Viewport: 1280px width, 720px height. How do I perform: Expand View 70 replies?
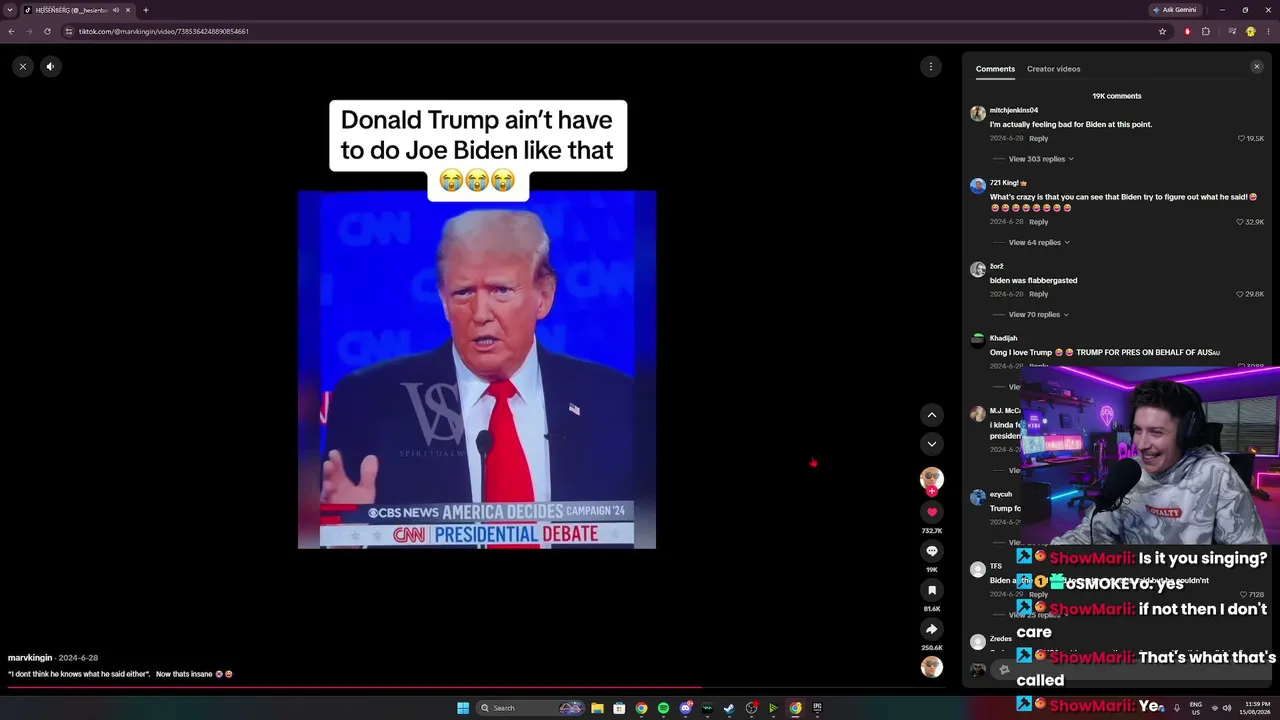1039,315
